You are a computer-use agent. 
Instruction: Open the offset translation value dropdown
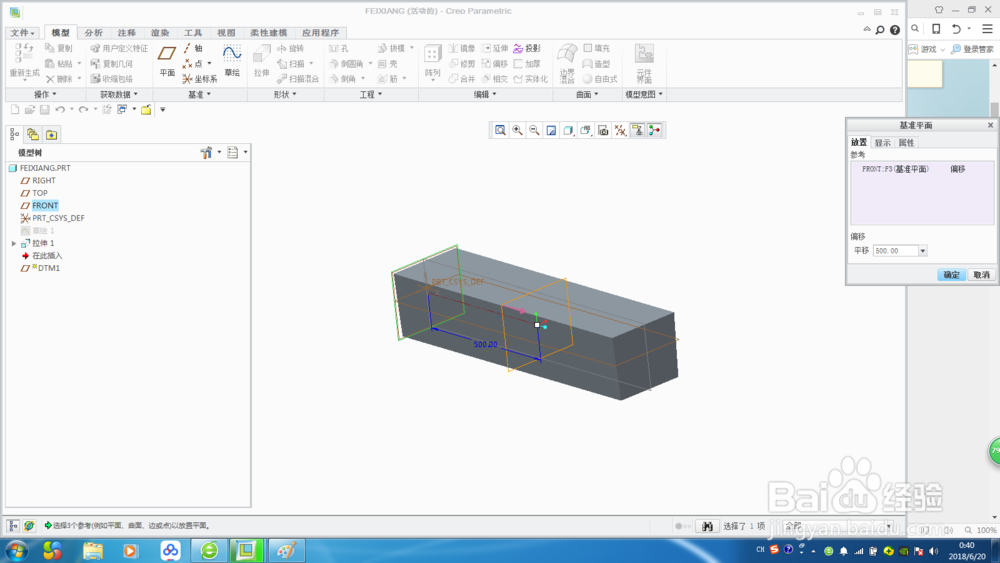(x=922, y=251)
